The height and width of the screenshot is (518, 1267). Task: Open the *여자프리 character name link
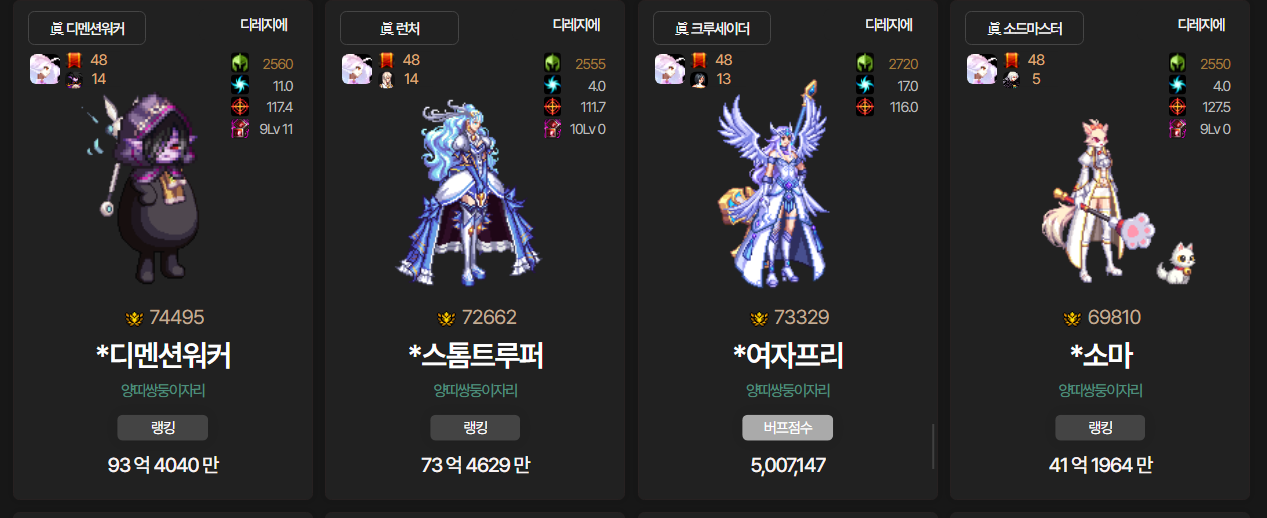[x=788, y=355]
